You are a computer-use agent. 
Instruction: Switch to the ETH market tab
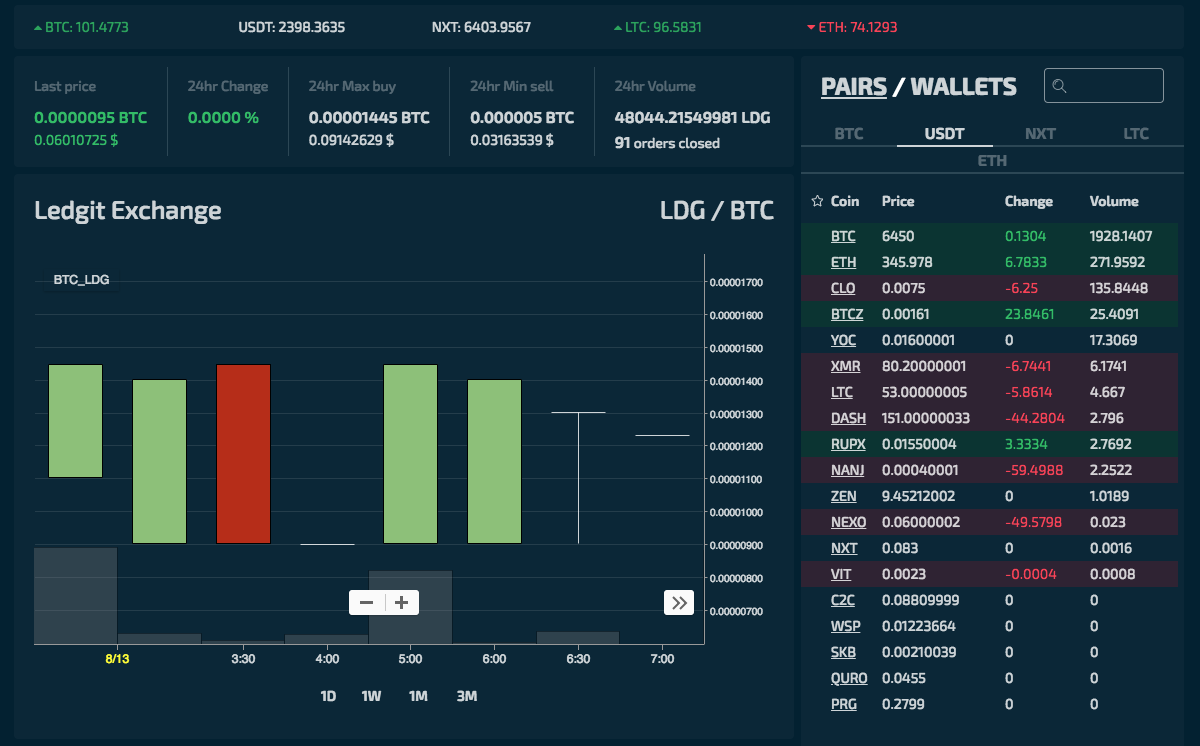992,160
